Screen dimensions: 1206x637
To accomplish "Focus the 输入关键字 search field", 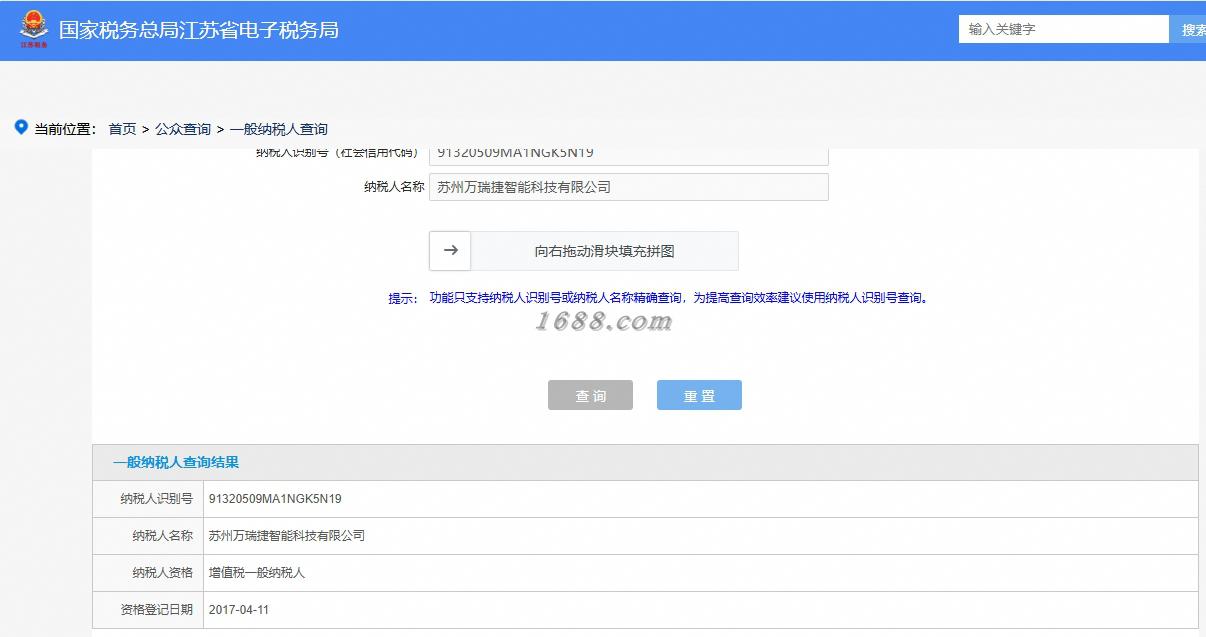I will pyautogui.click(x=1063, y=29).
